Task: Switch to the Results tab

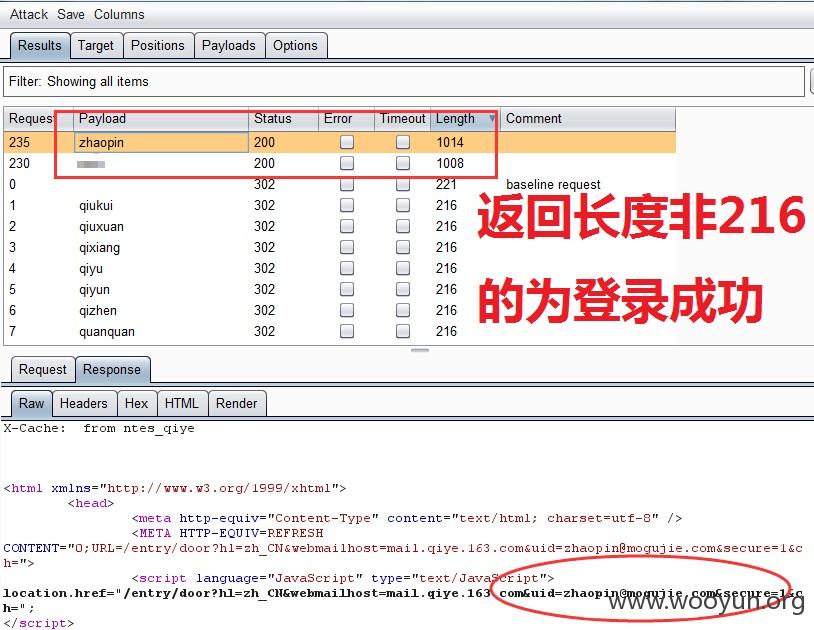Action: (39, 46)
